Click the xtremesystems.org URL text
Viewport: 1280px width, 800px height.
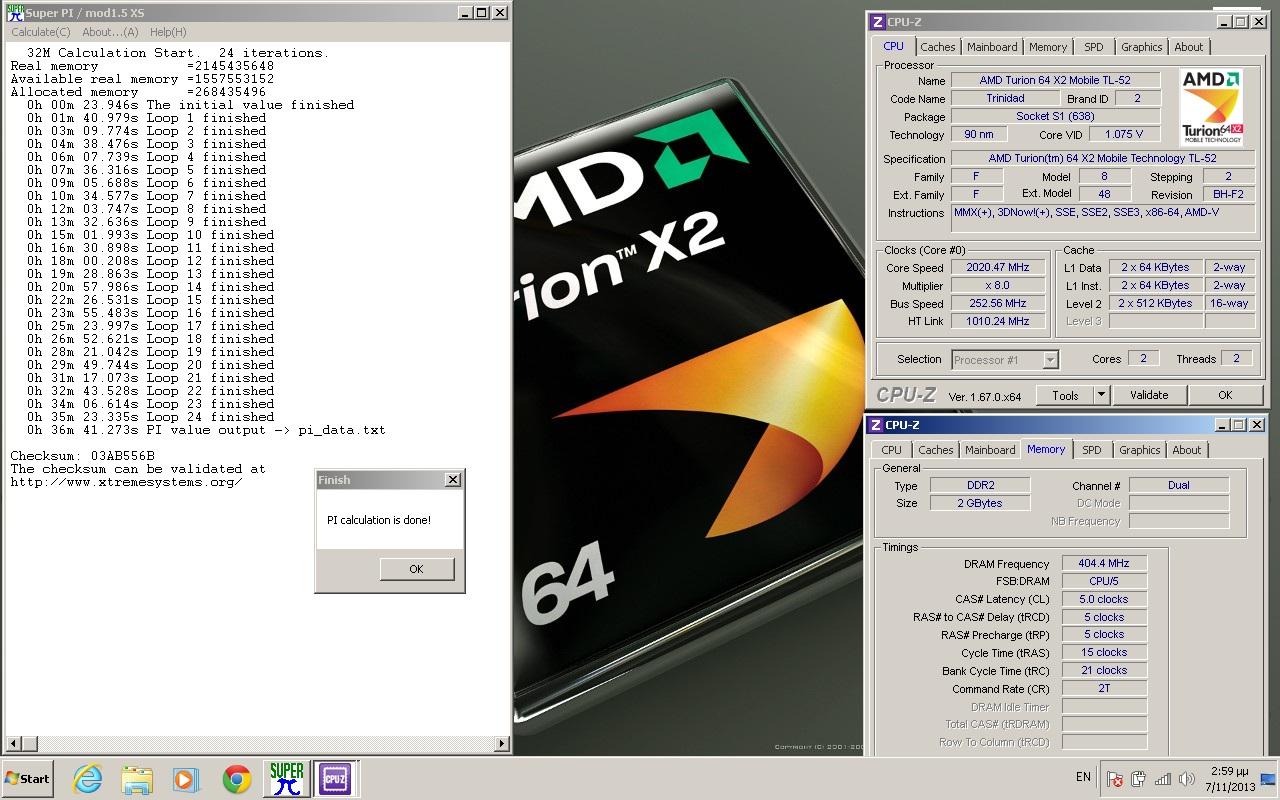[x=126, y=482]
